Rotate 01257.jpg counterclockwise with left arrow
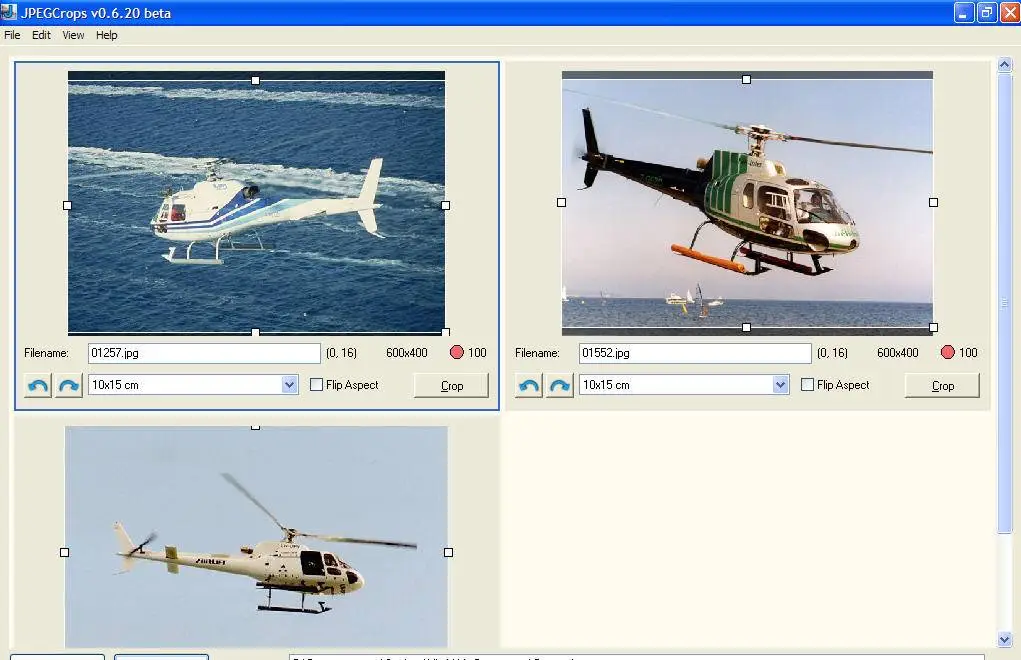The width and height of the screenshot is (1021, 660). pos(38,385)
